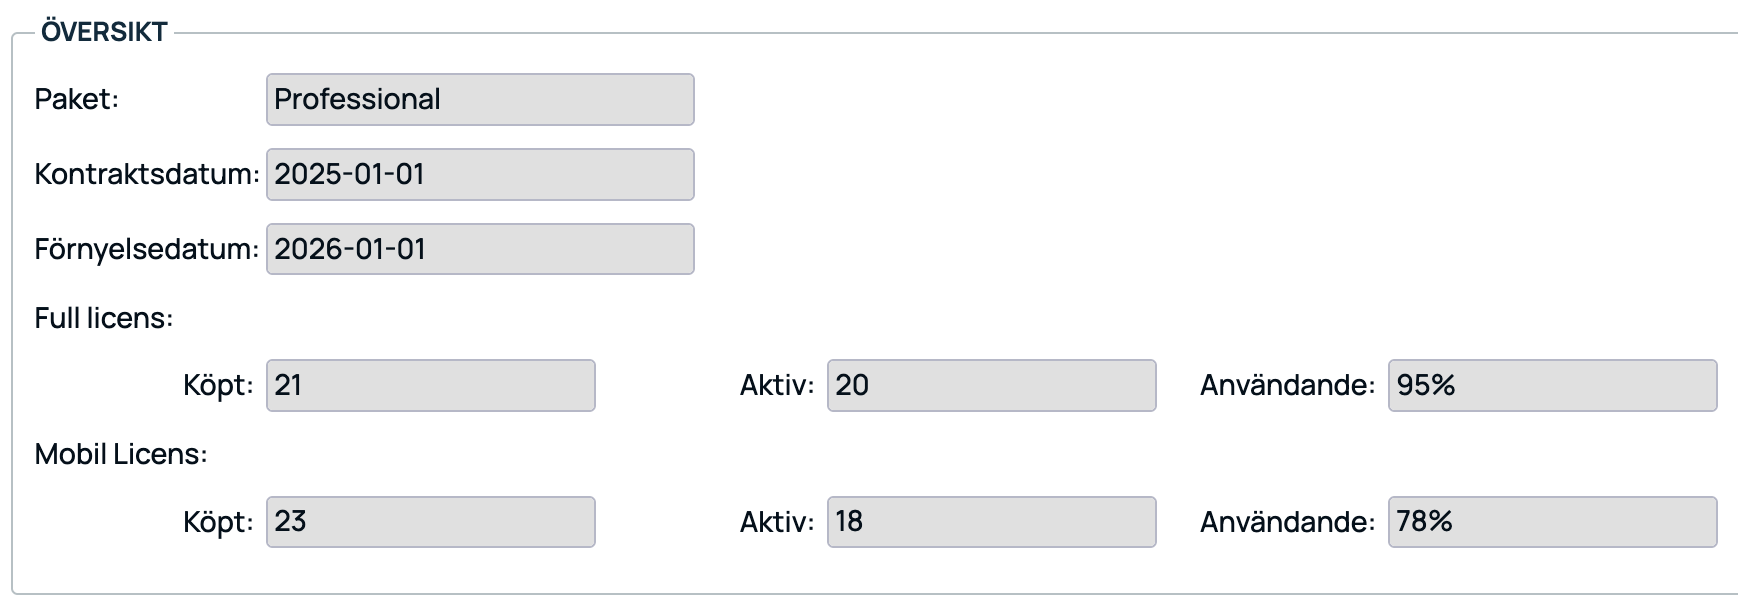Click the Användande field showing 78%
This screenshot has height=602, width=1738.
(1550, 520)
